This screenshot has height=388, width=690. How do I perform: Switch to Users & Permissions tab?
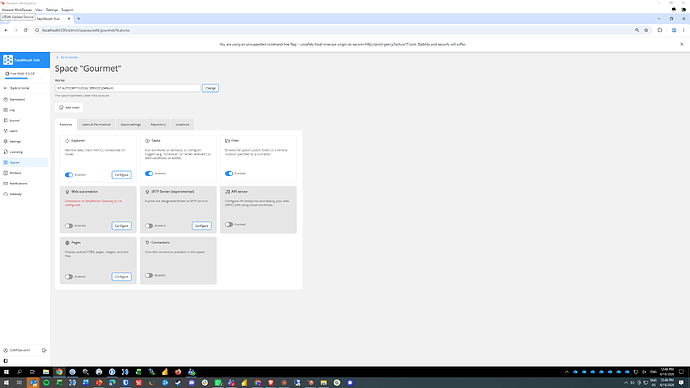coord(96,124)
